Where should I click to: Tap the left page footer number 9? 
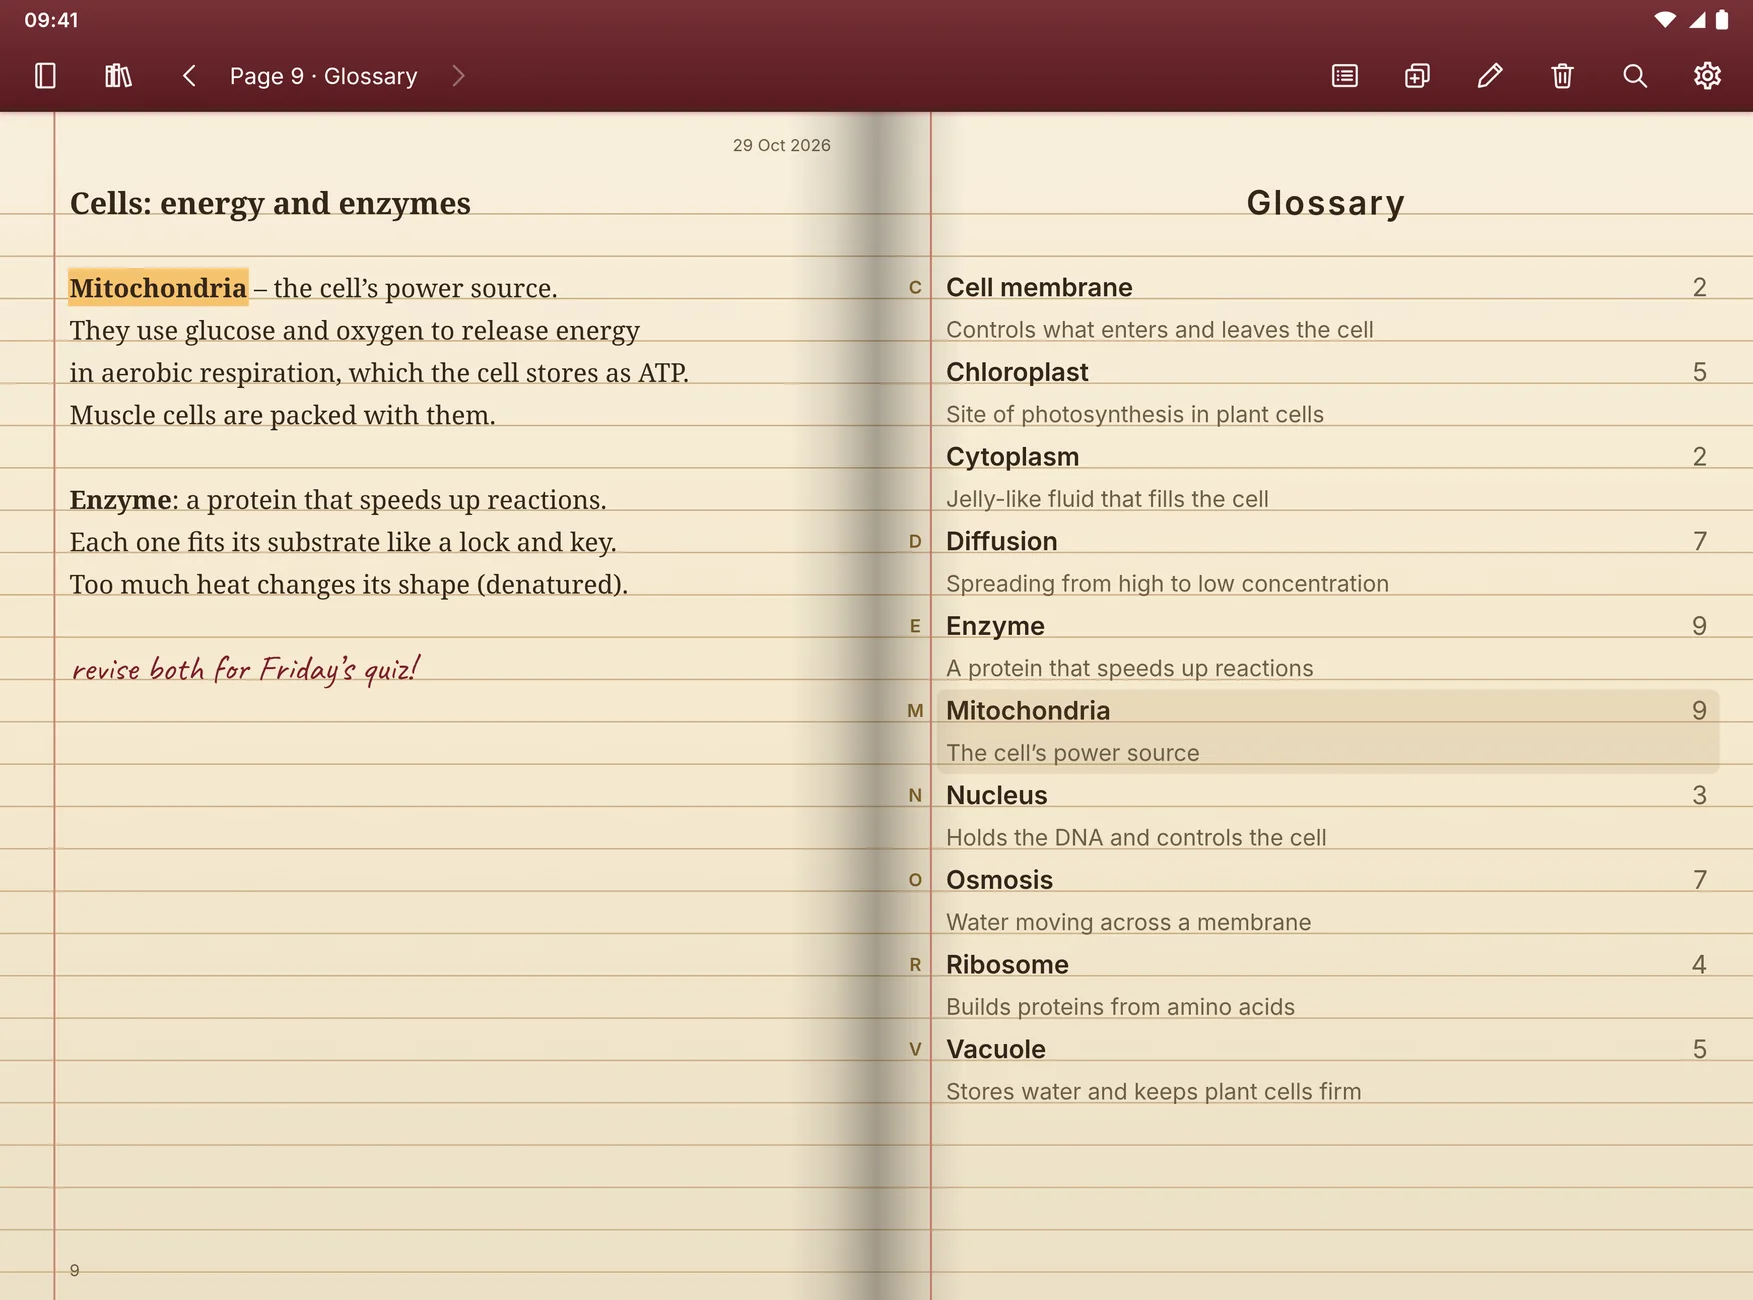[x=75, y=1271]
